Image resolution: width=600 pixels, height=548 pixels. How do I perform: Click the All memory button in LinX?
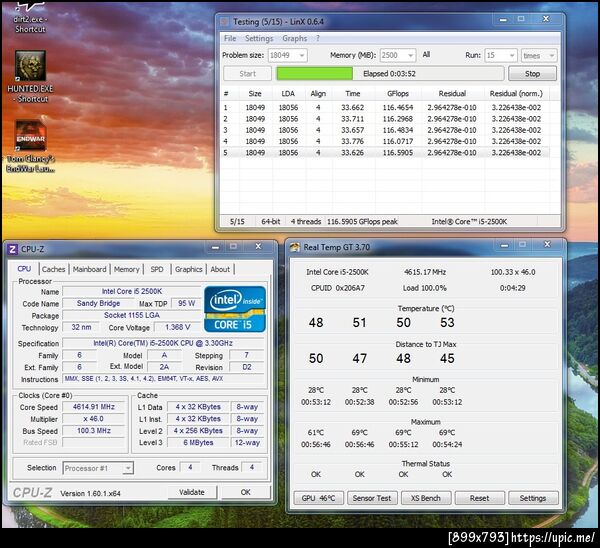pos(426,55)
